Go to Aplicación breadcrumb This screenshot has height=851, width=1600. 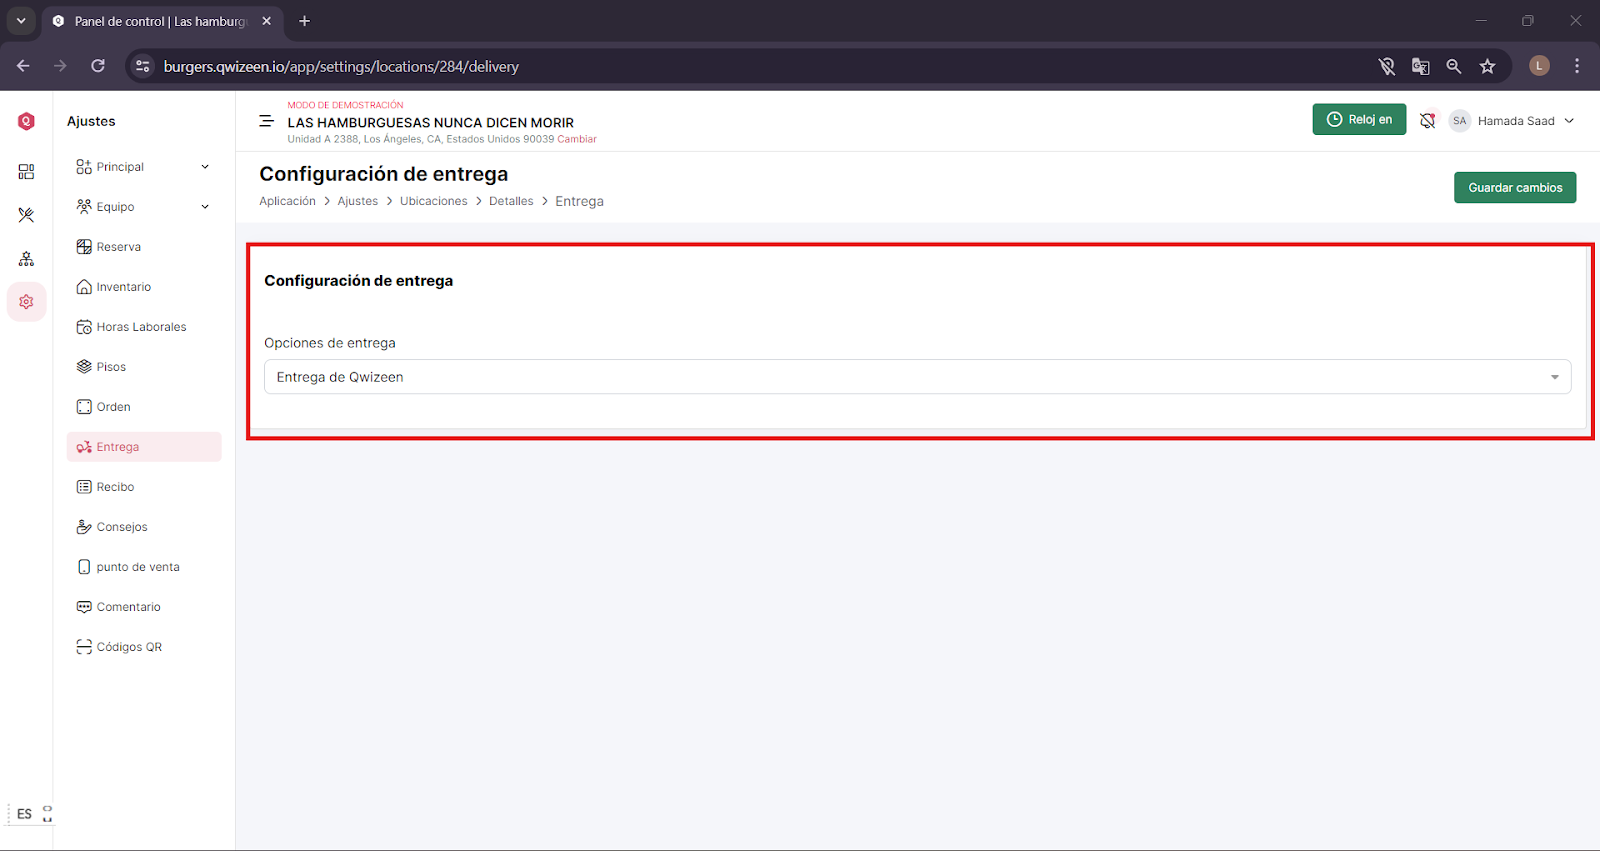(287, 201)
